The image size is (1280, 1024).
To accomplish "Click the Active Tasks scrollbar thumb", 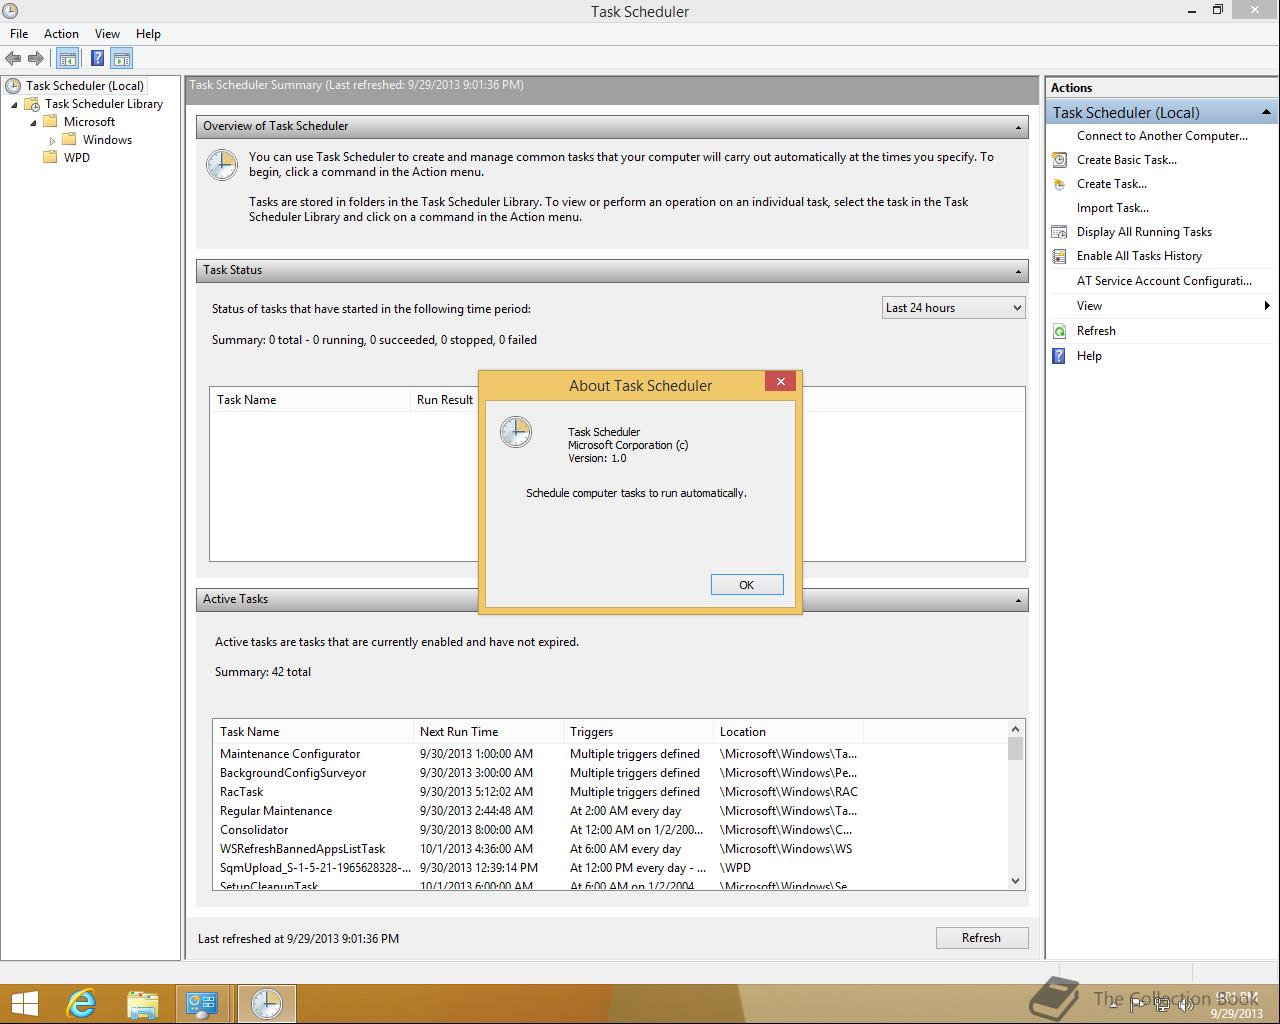I will pos(1016,749).
